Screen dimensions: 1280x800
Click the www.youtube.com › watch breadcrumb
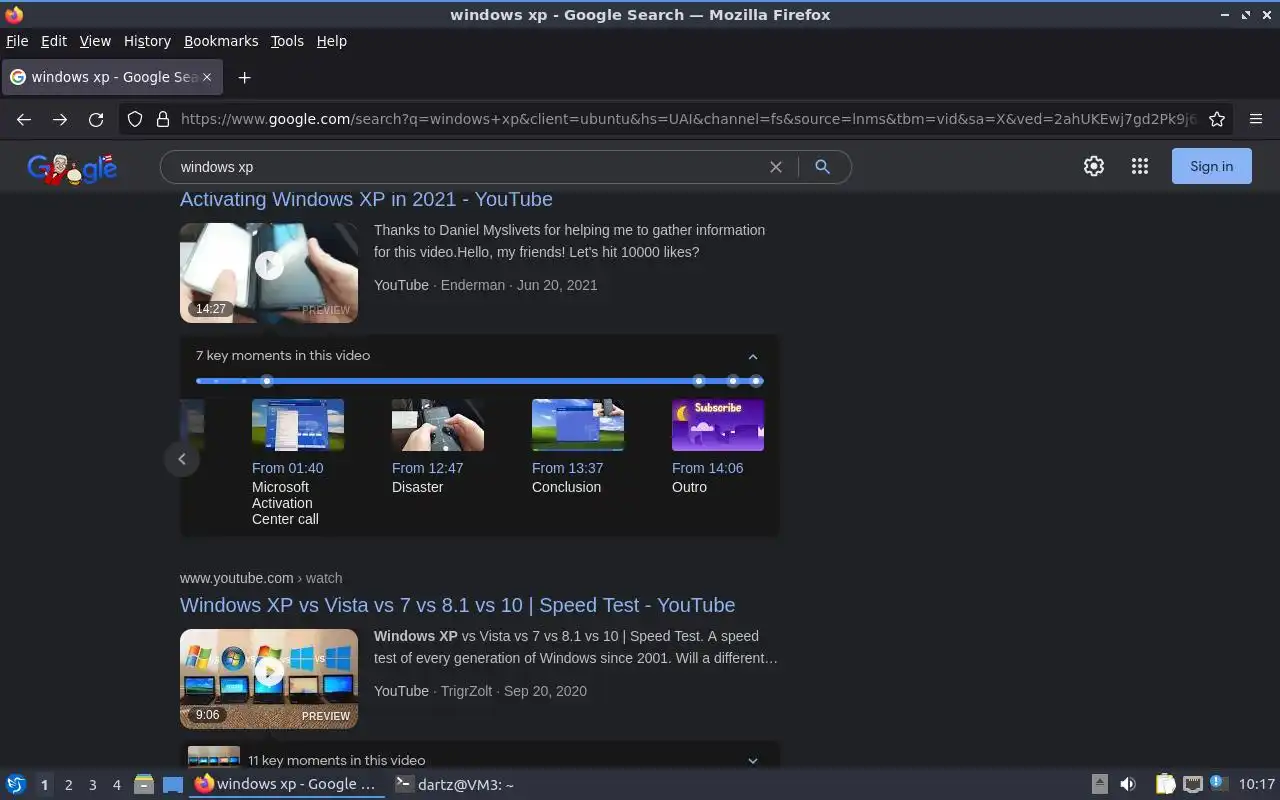click(x=261, y=578)
